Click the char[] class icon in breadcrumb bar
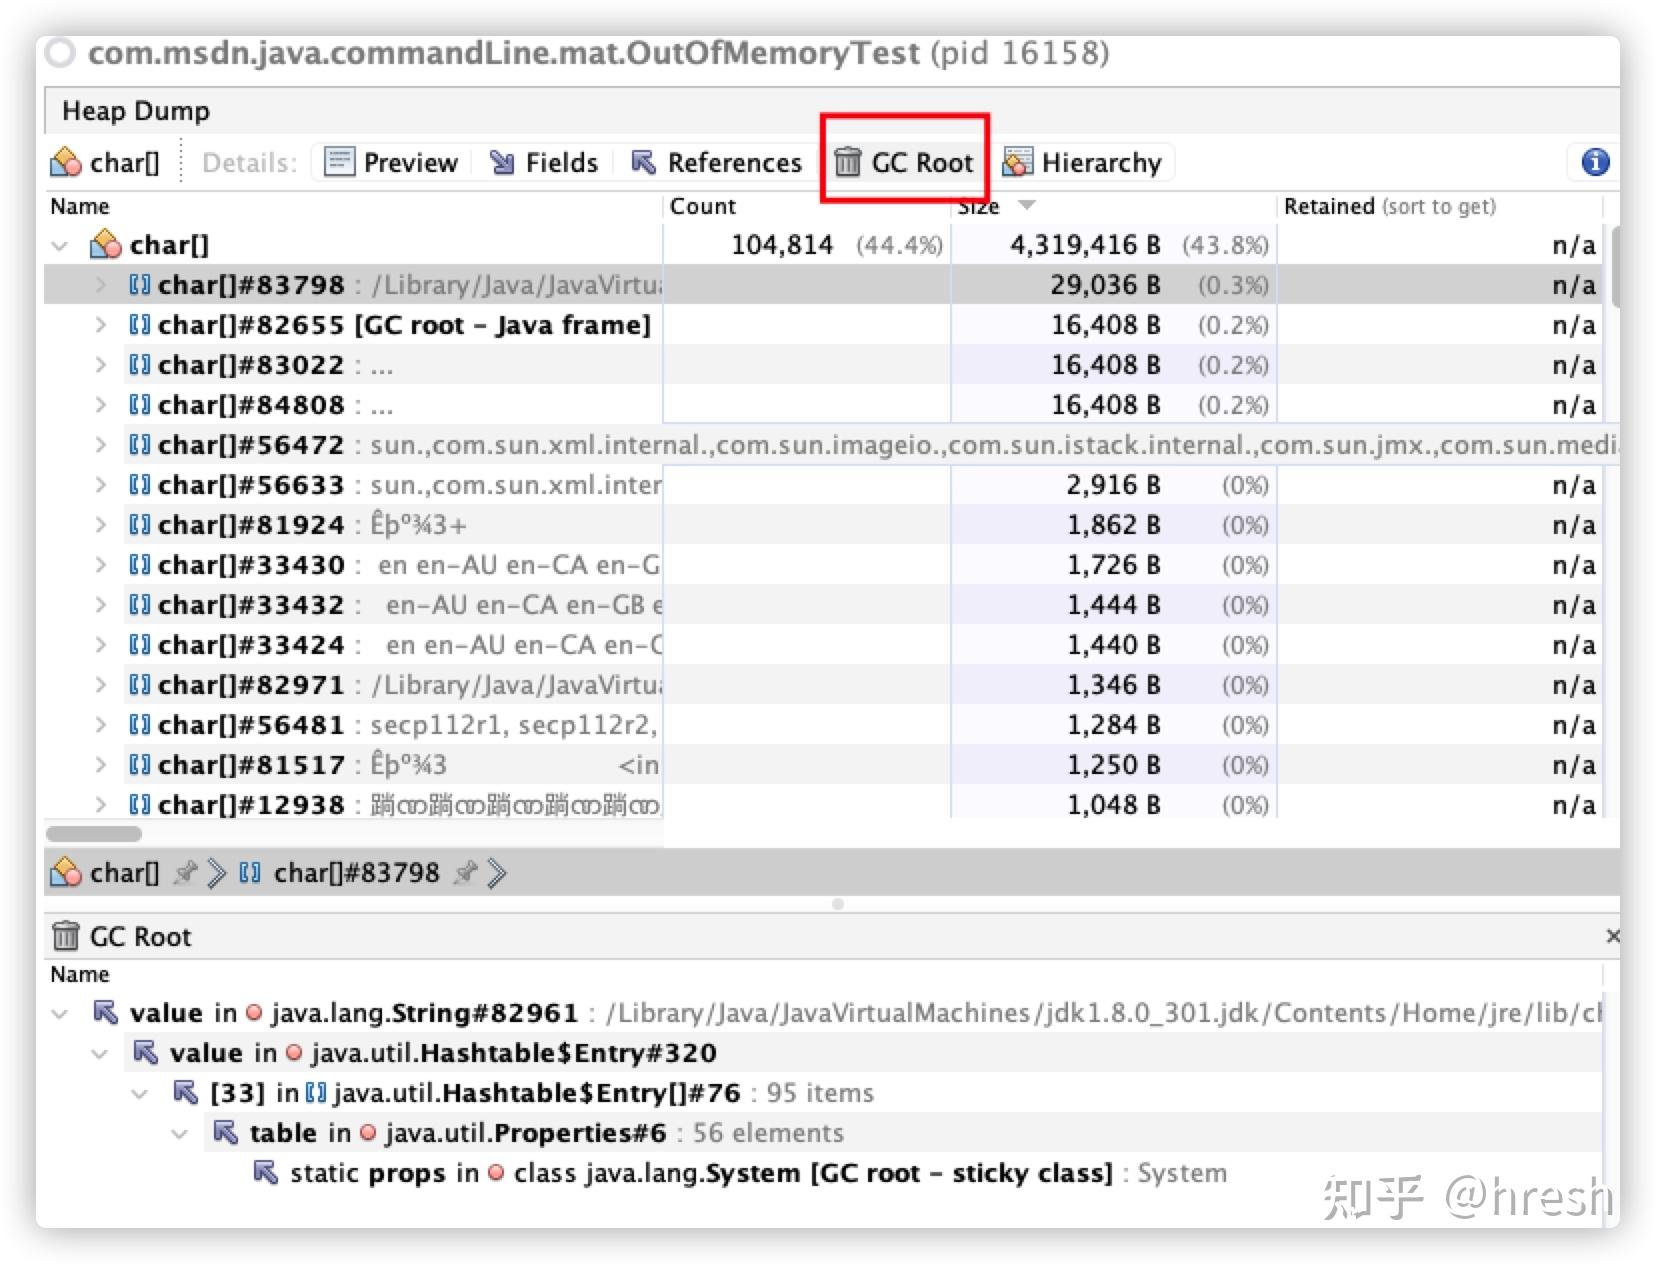The height and width of the screenshot is (1264, 1656). (x=65, y=872)
